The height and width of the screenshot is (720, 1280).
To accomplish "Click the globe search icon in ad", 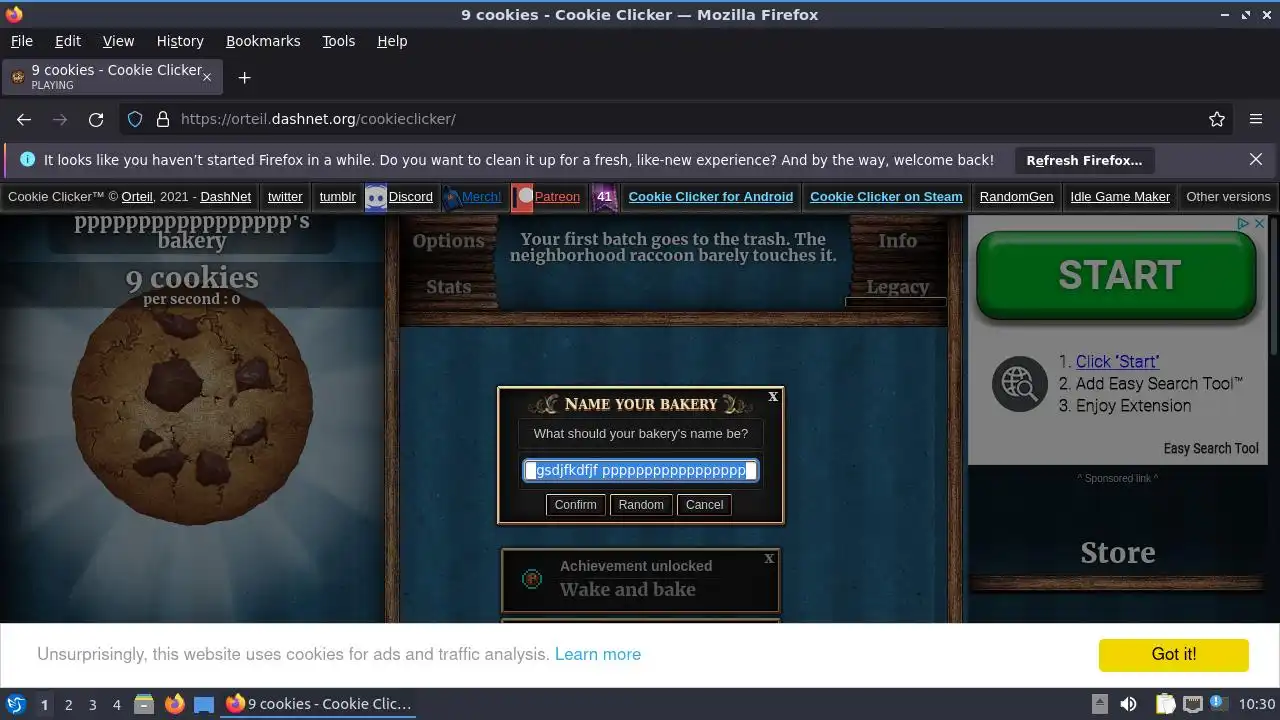I will click(1019, 384).
